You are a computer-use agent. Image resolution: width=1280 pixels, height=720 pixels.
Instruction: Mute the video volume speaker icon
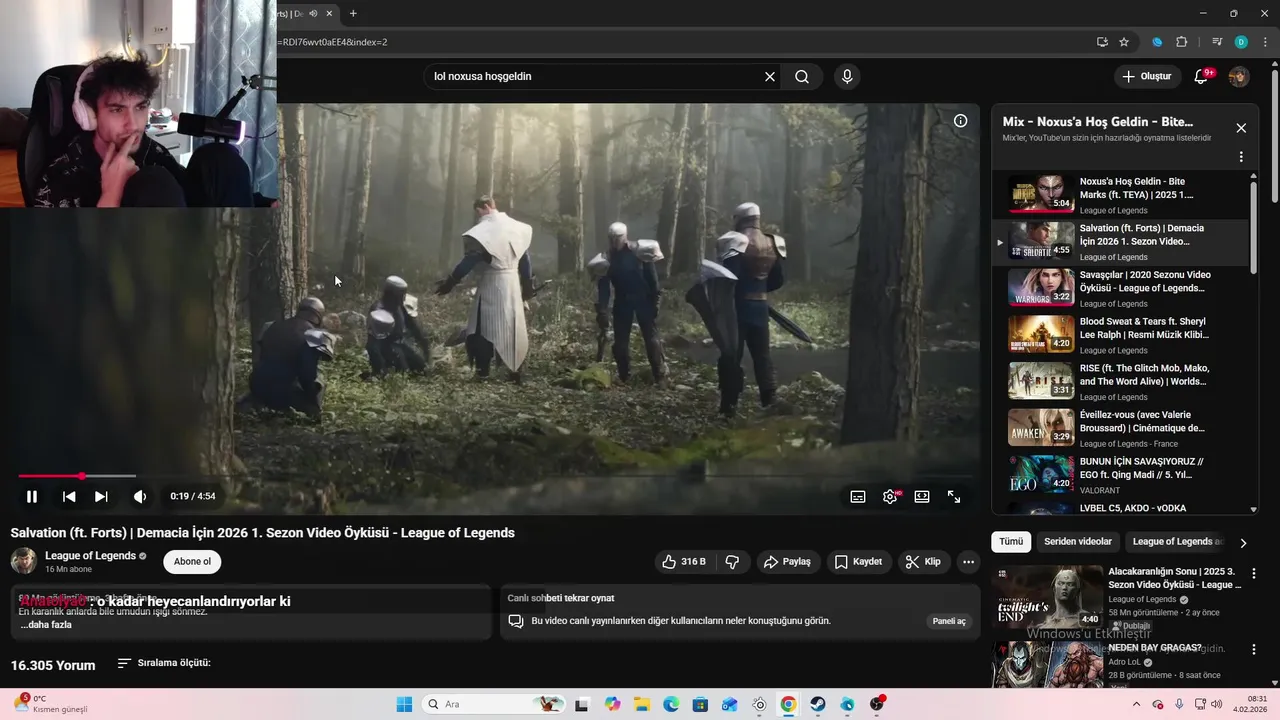click(x=140, y=496)
